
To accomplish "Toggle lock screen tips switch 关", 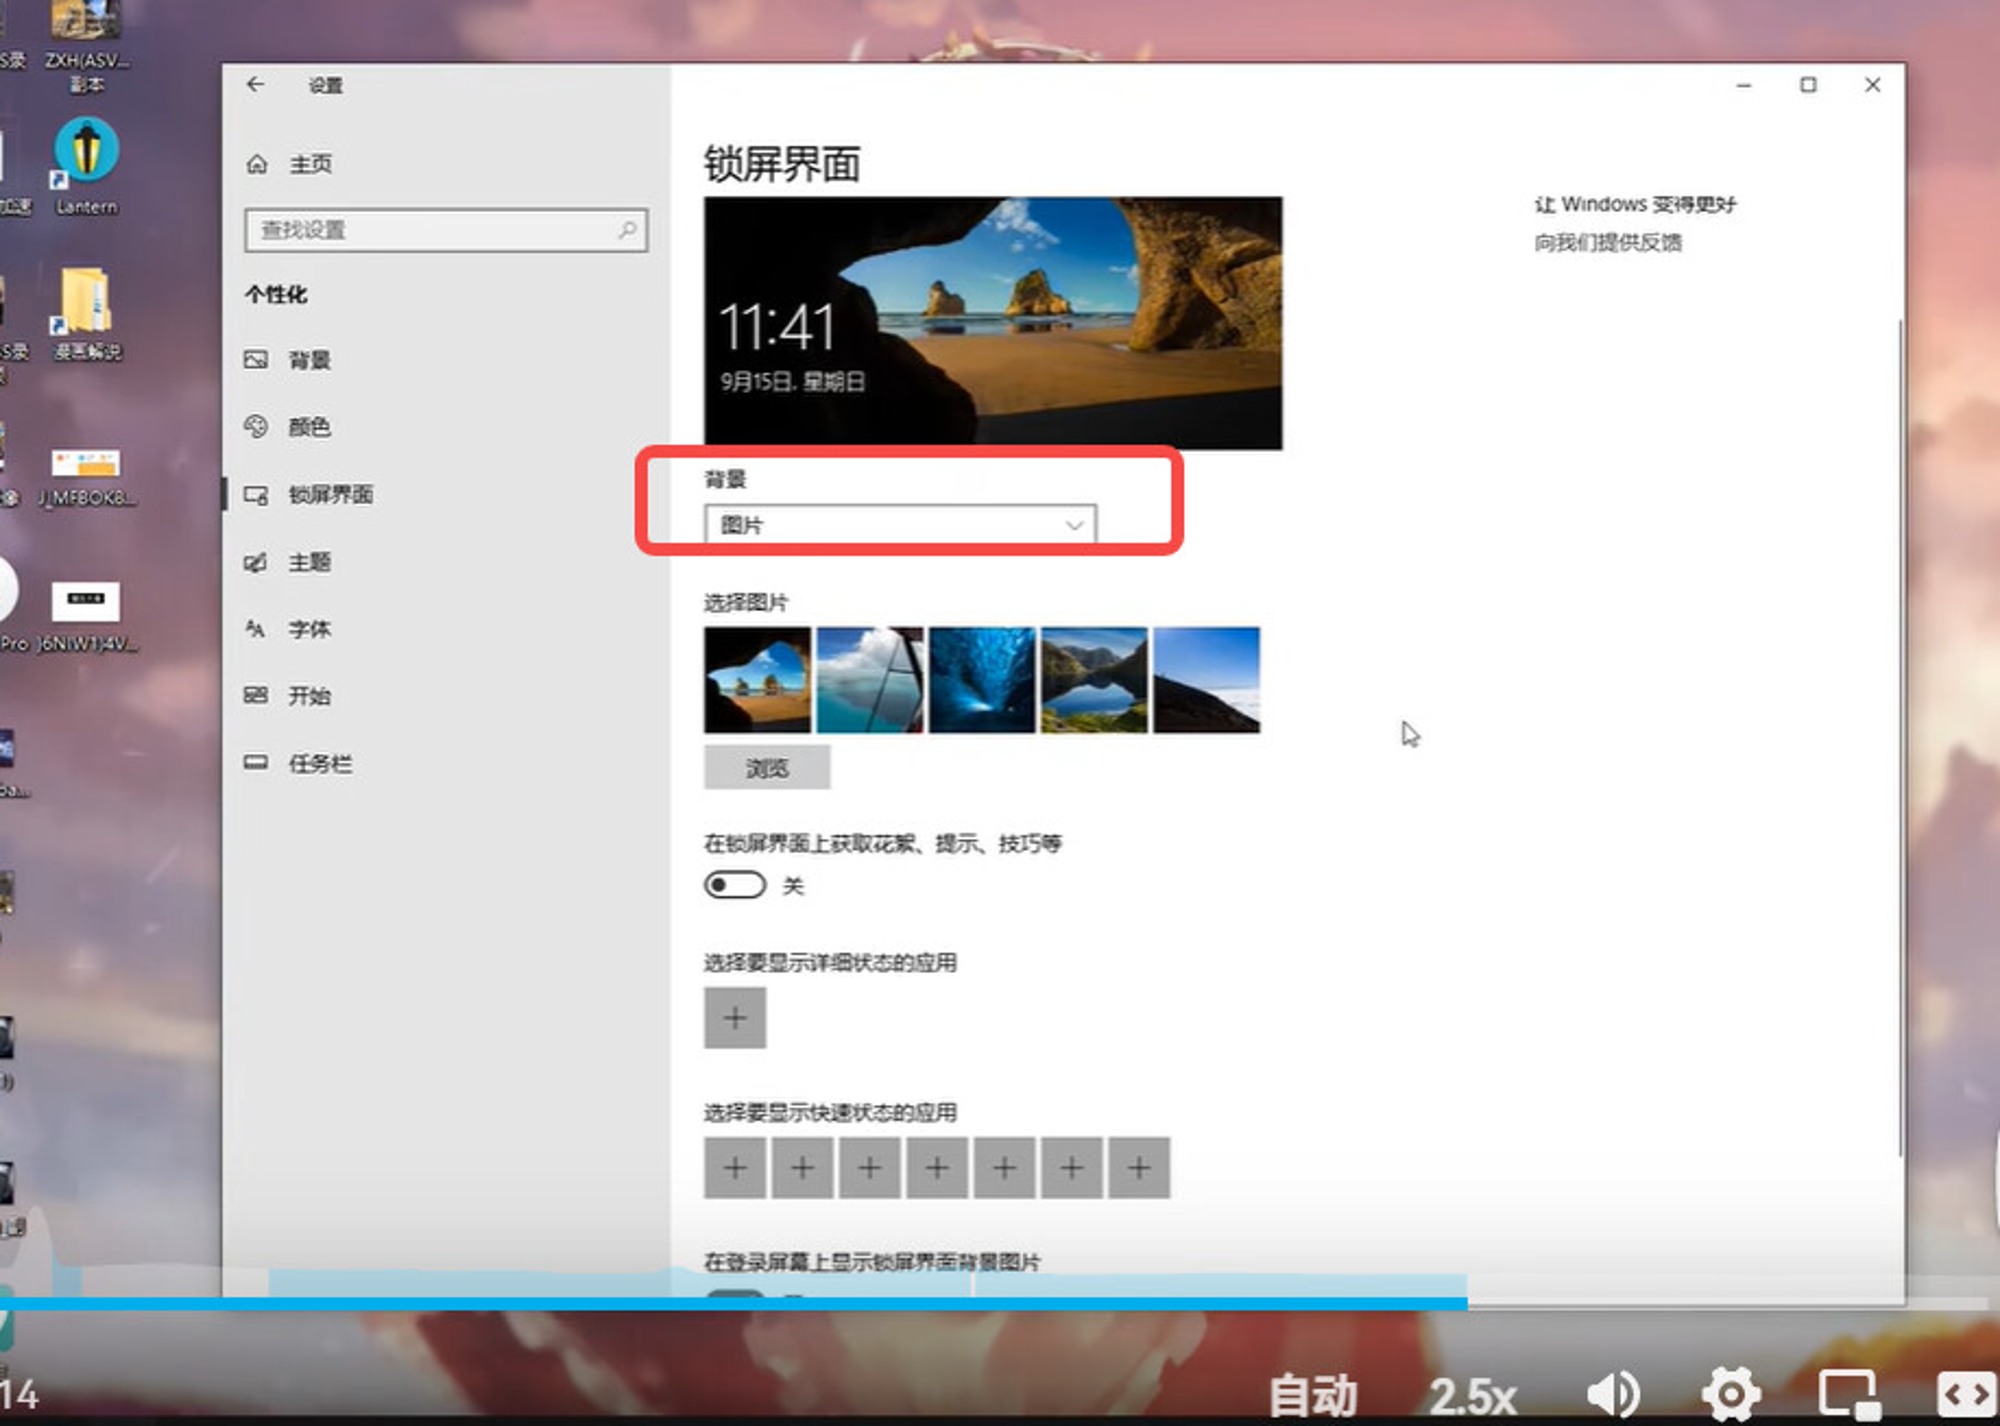I will [x=735, y=885].
